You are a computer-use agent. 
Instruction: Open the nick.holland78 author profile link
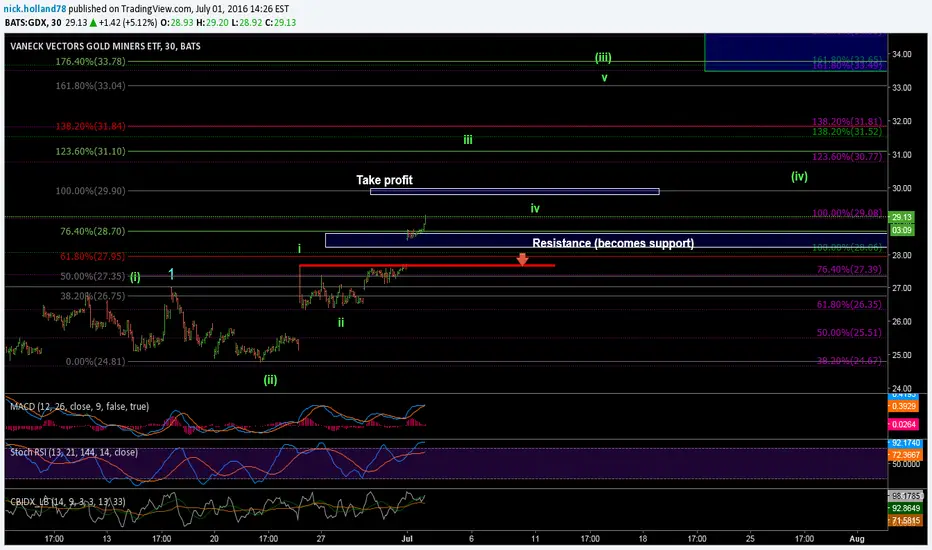[35, 9]
